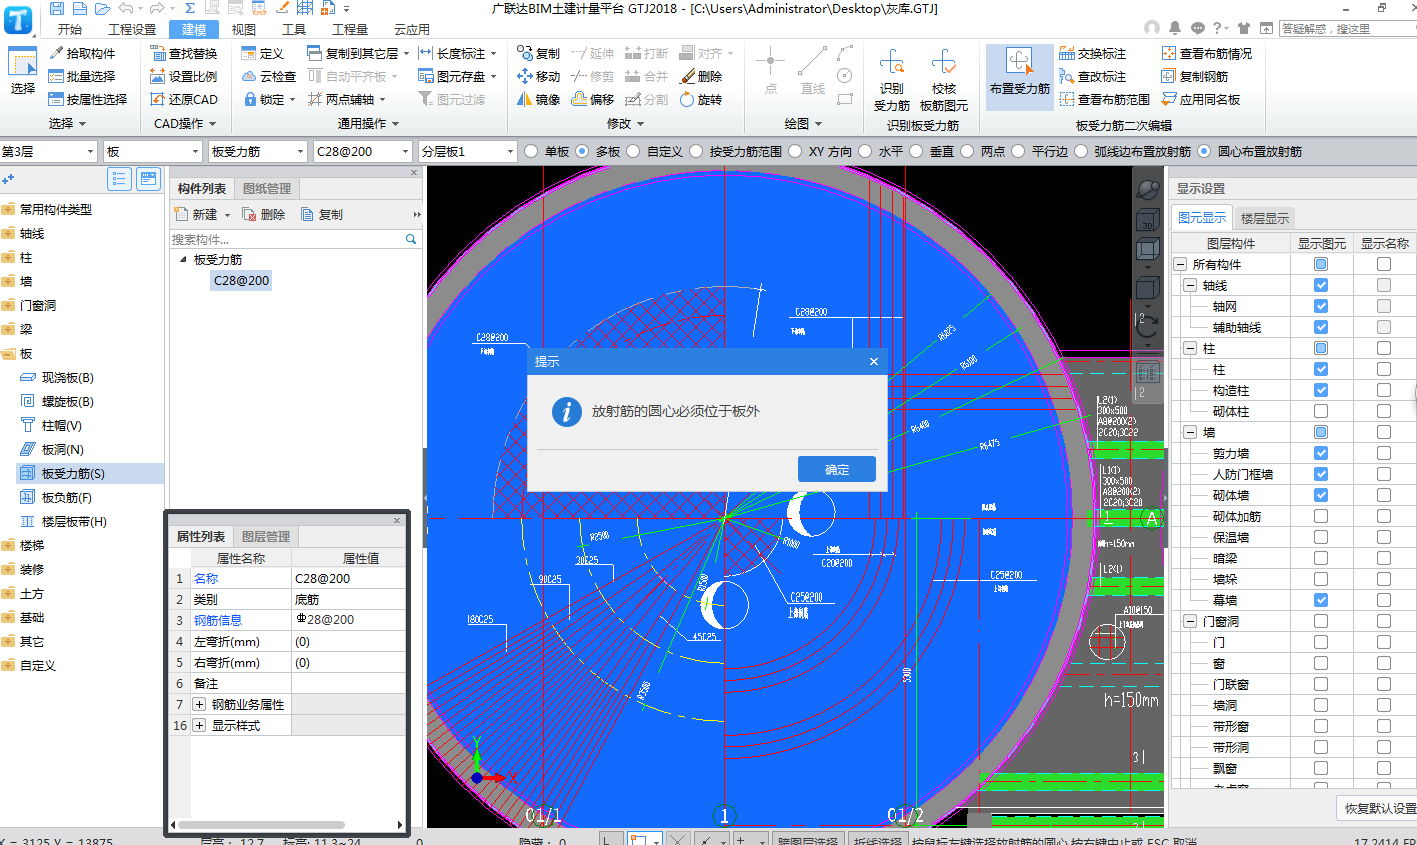Select the 长度标注 length dimension tool
1417x845 pixels.
[457, 53]
